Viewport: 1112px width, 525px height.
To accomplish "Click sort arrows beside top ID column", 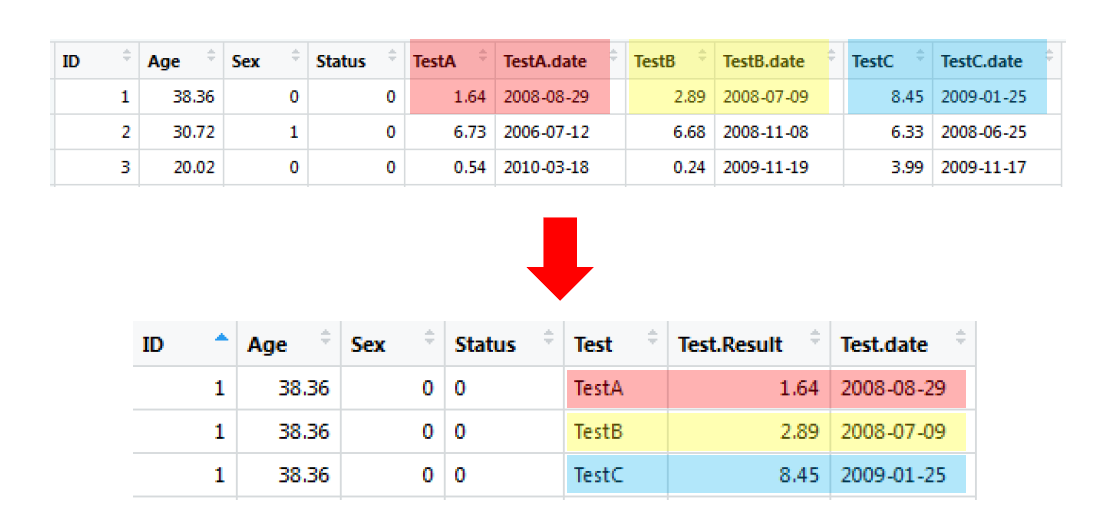I will [x=126, y=58].
